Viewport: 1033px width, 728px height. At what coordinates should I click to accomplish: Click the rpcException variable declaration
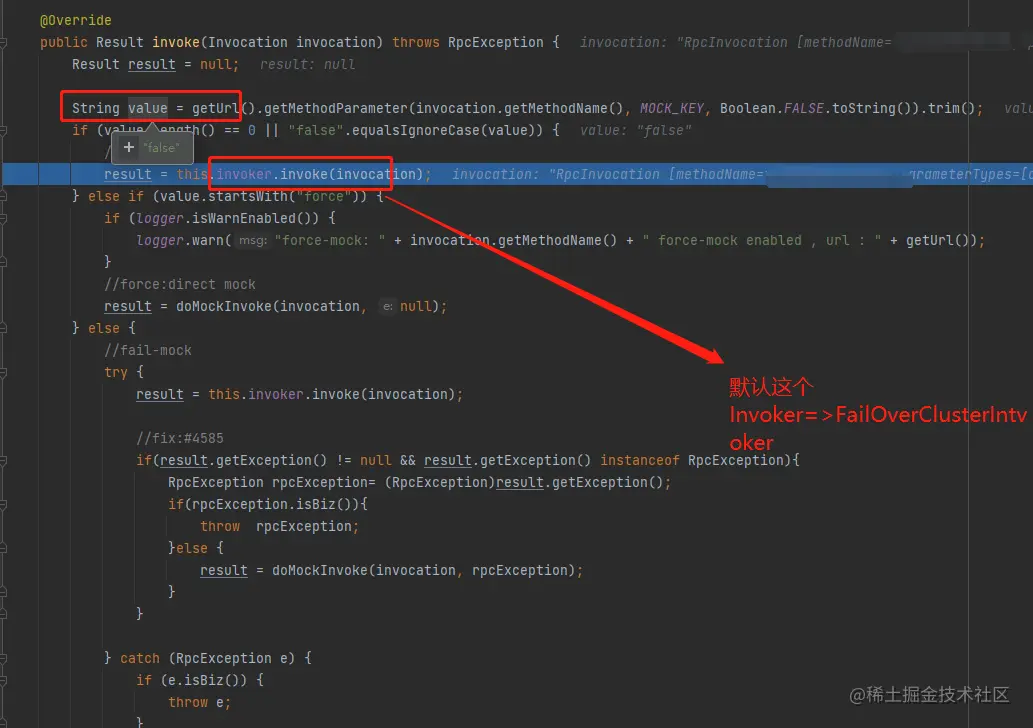(x=320, y=482)
